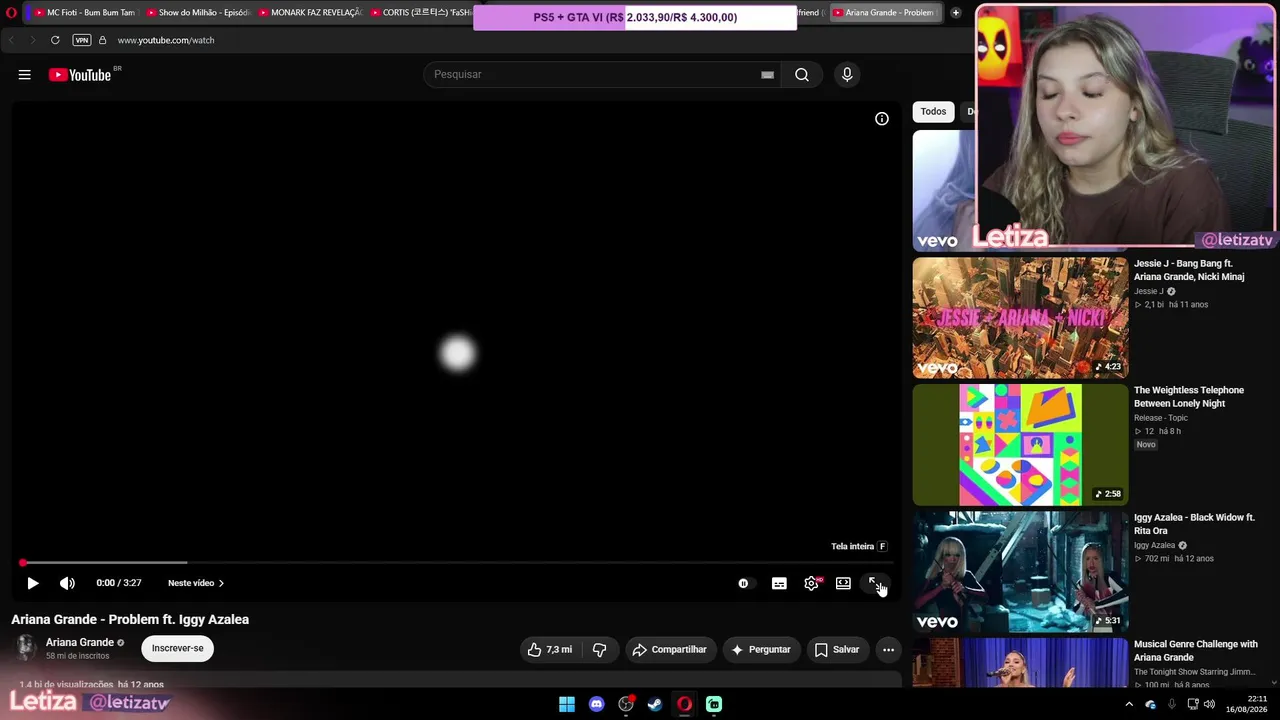Reload the current page
Image resolution: width=1280 pixels, height=720 pixels.
tap(55, 40)
